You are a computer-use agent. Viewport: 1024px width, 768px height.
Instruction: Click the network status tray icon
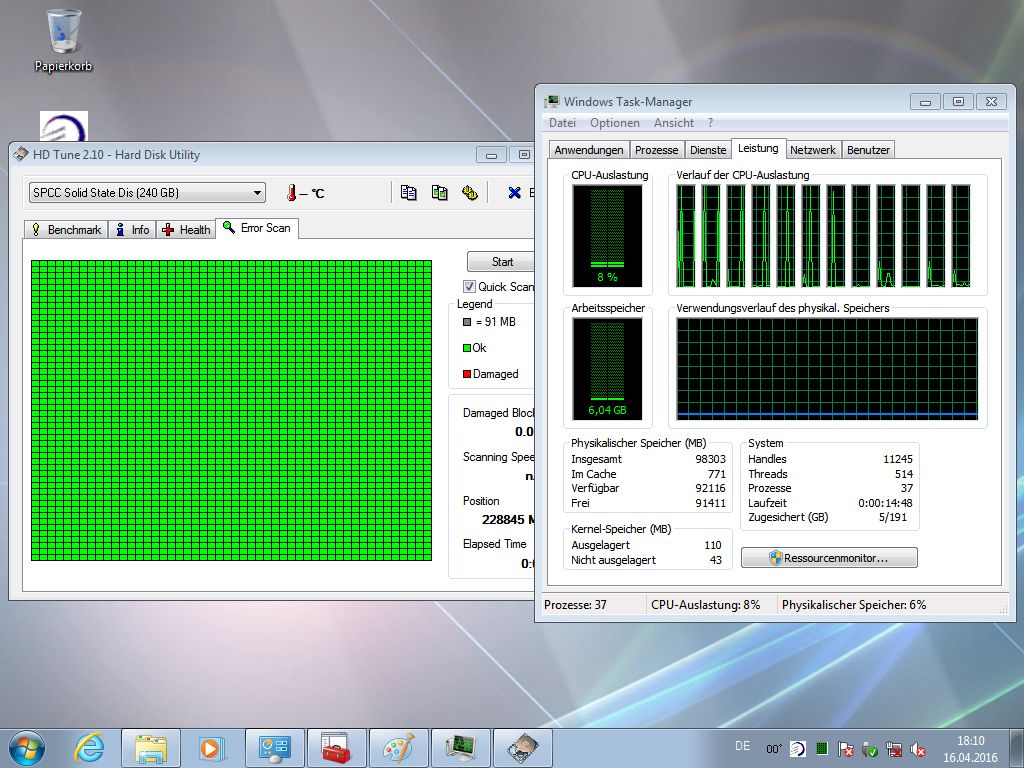coord(893,749)
